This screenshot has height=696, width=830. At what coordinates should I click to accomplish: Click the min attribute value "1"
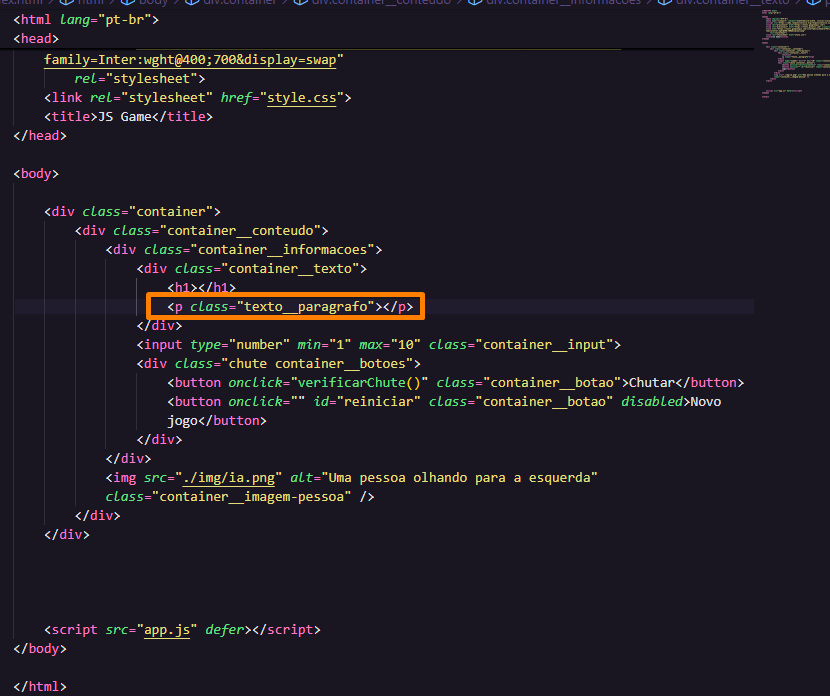pyautogui.click(x=340, y=345)
